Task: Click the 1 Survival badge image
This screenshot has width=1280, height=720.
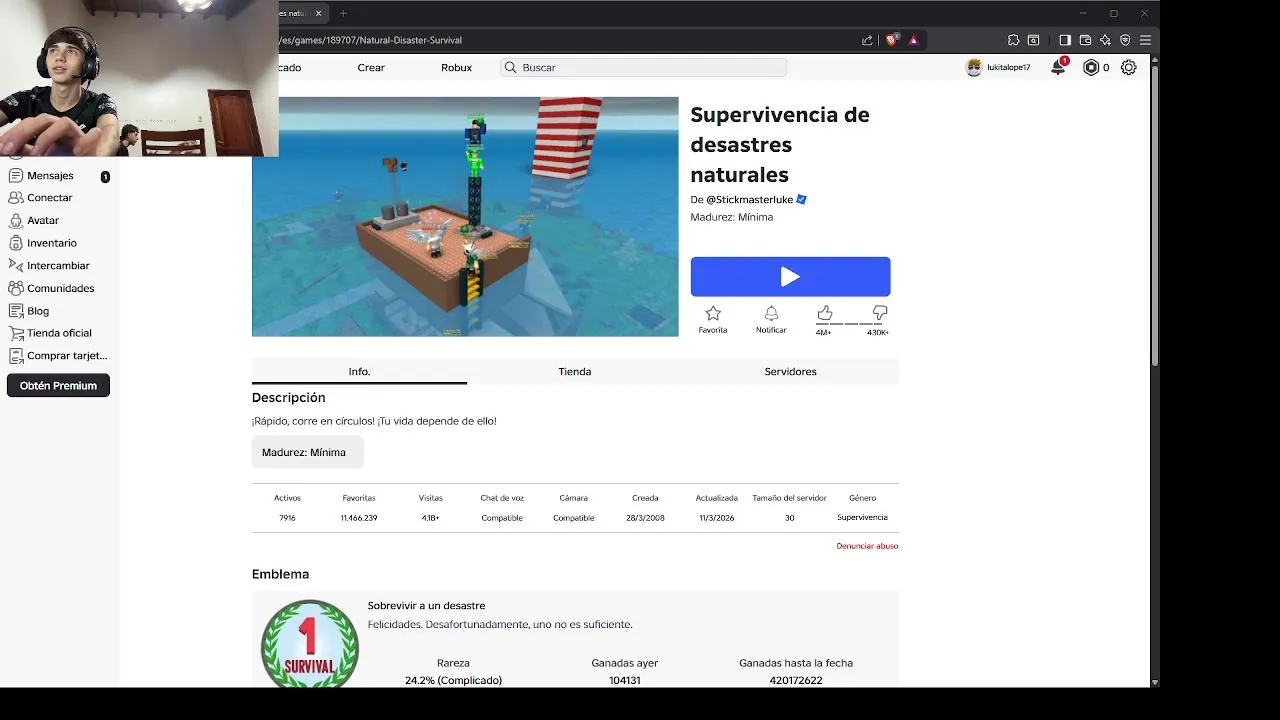Action: click(x=310, y=644)
